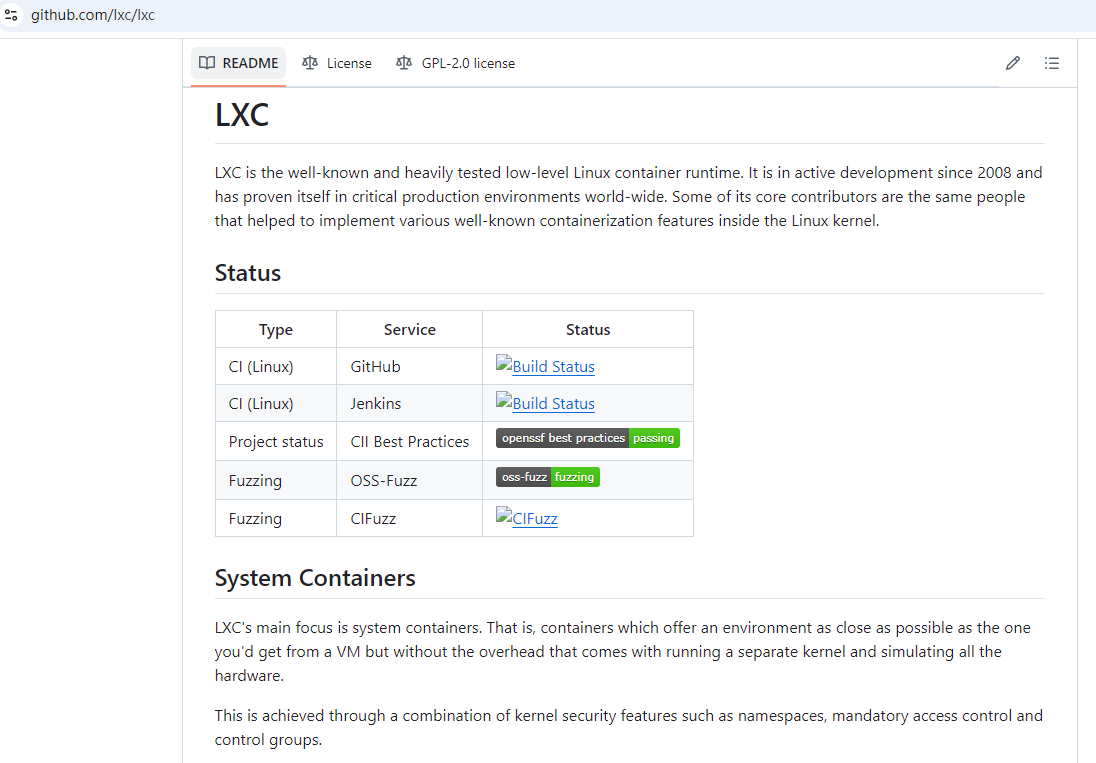
Task: Select the GPL-2.0 license tab
Action: pyautogui.click(x=468, y=63)
